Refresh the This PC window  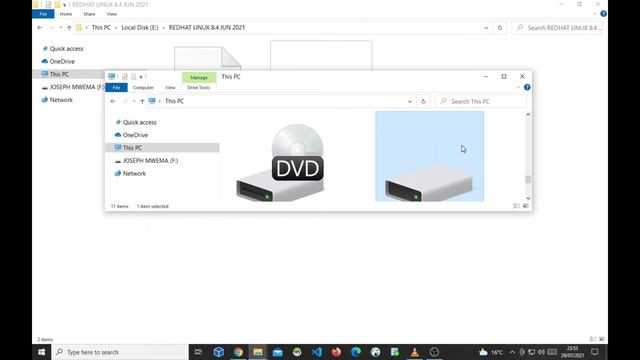click(x=423, y=101)
